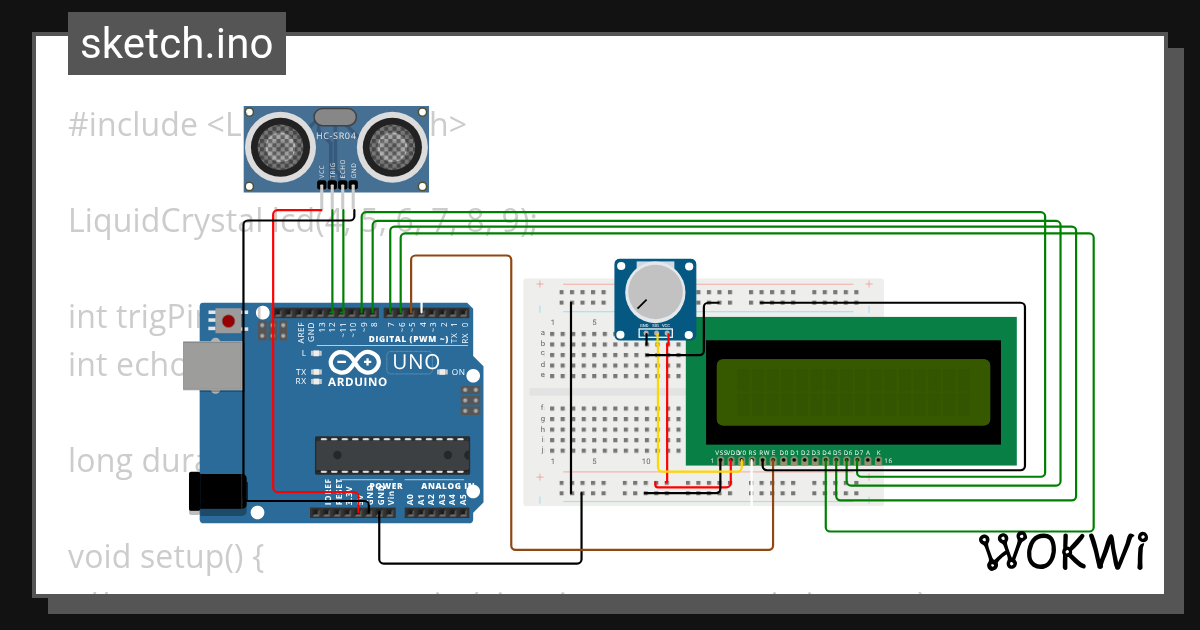This screenshot has width=1200, height=630.
Task: Click the Arduino power barrel jack
Action: tap(215, 490)
